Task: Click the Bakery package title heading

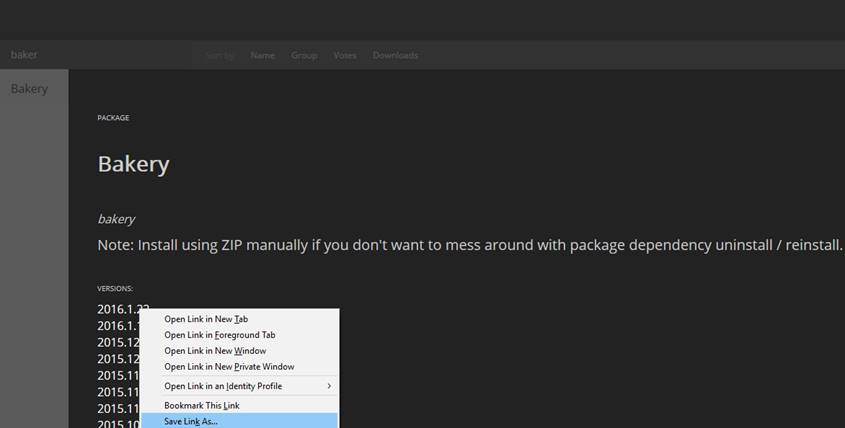Action: coord(133,164)
